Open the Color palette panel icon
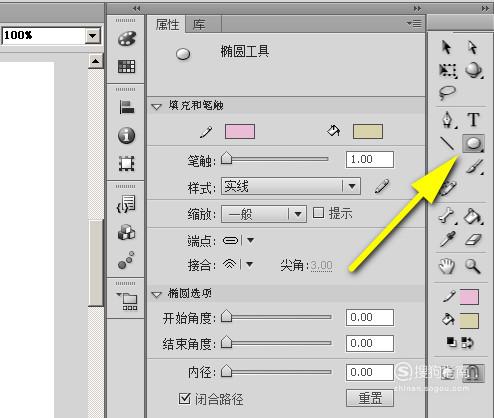 tap(126, 39)
